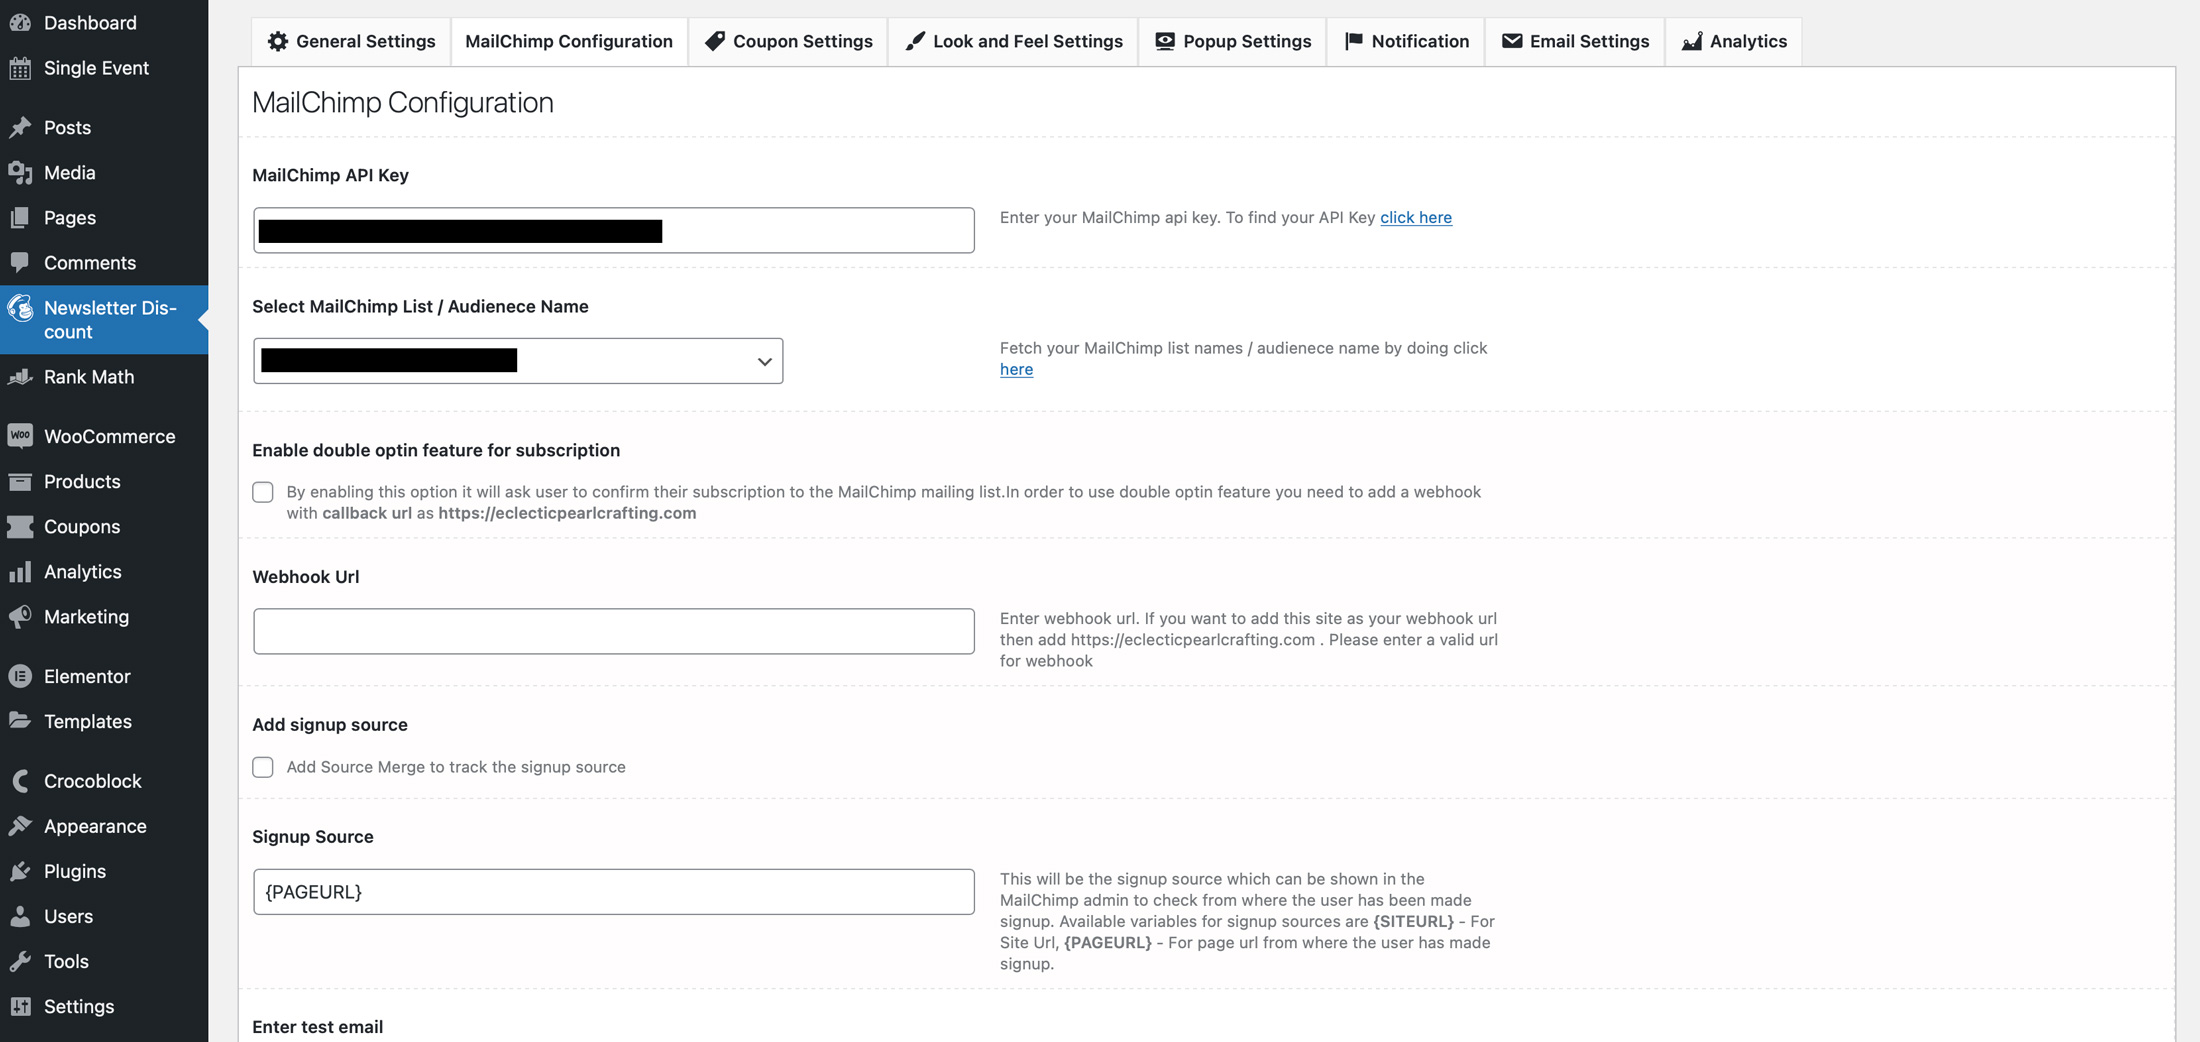The image size is (2200, 1042).
Task: Open the top Analytics tab
Action: (1734, 41)
